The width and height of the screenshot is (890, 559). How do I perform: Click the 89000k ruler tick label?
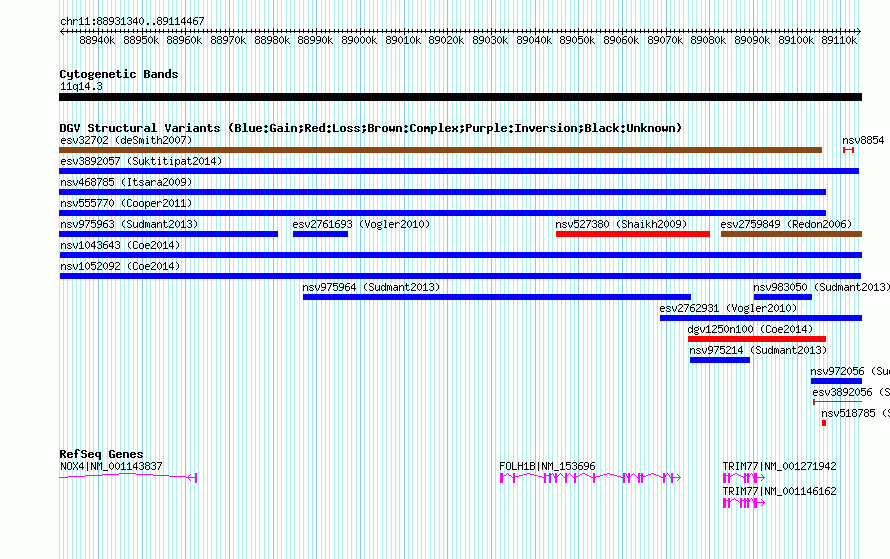[x=359, y=40]
